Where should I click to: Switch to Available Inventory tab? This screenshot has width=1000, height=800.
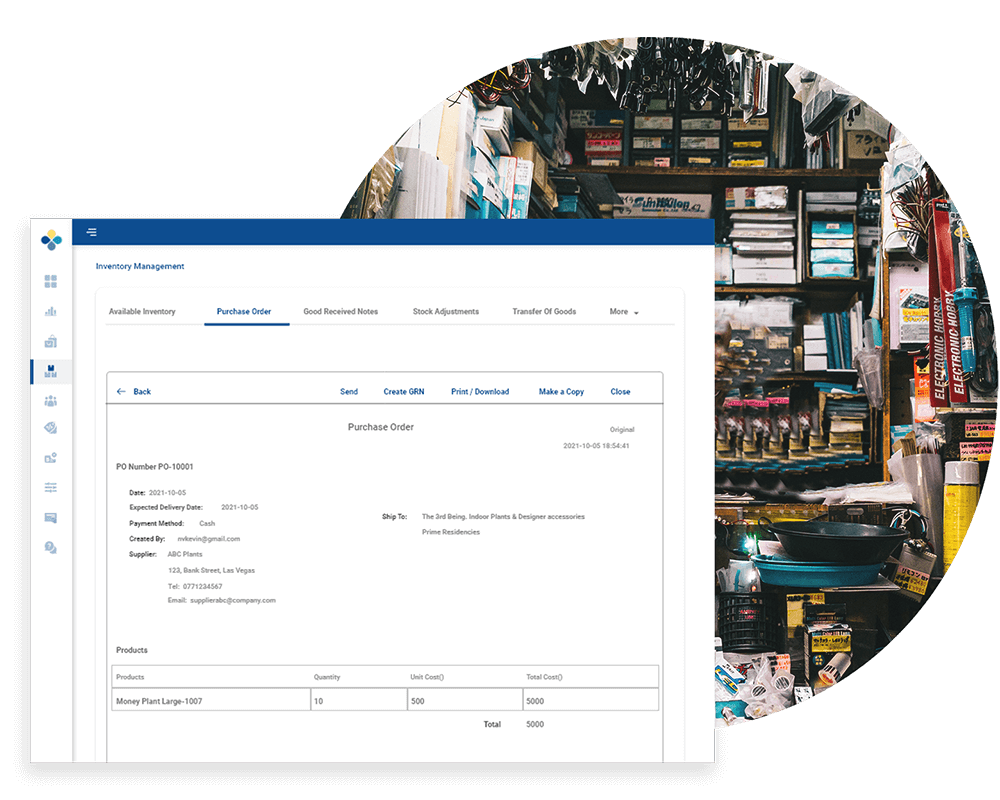click(x=142, y=311)
